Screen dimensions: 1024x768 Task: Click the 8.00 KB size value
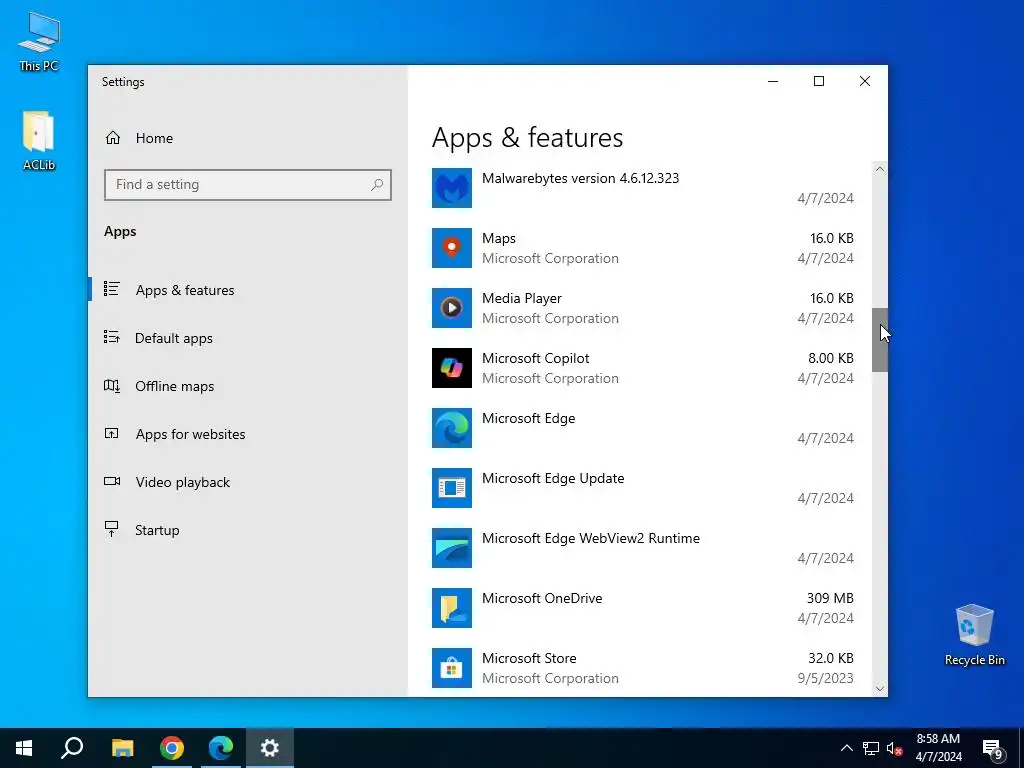(x=831, y=359)
